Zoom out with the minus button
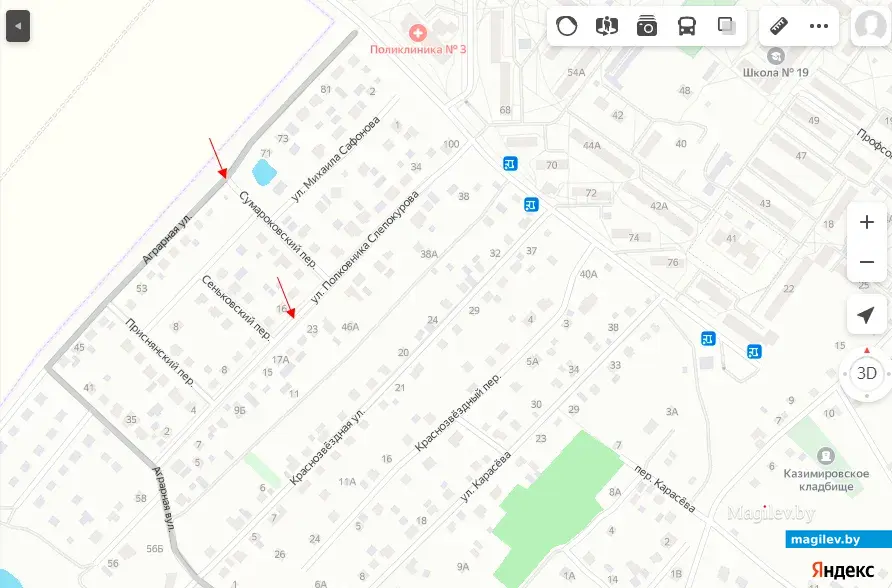 [x=866, y=262]
